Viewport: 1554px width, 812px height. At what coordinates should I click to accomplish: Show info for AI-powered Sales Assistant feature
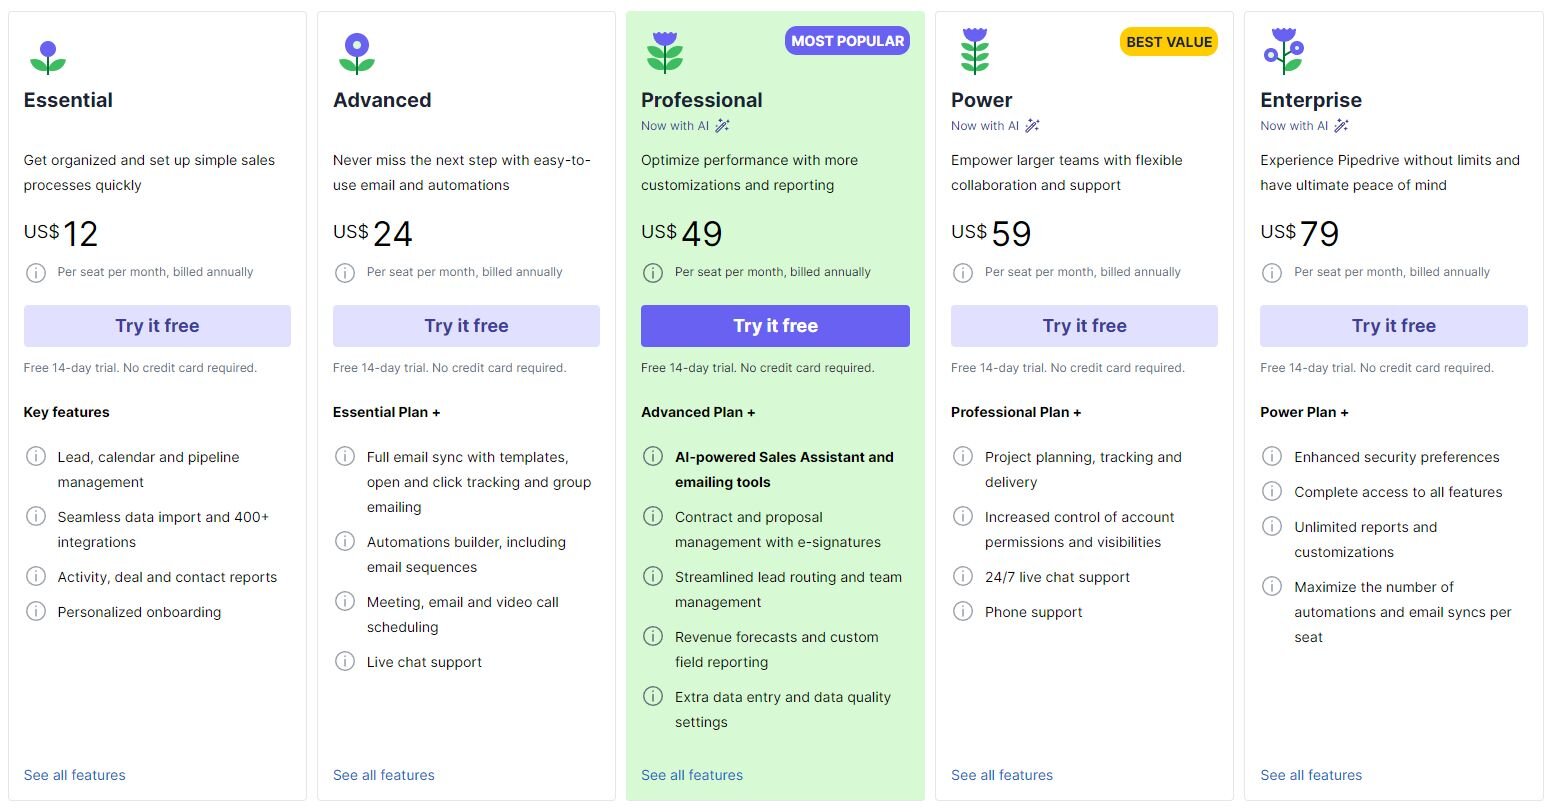pyautogui.click(x=653, y=456)
